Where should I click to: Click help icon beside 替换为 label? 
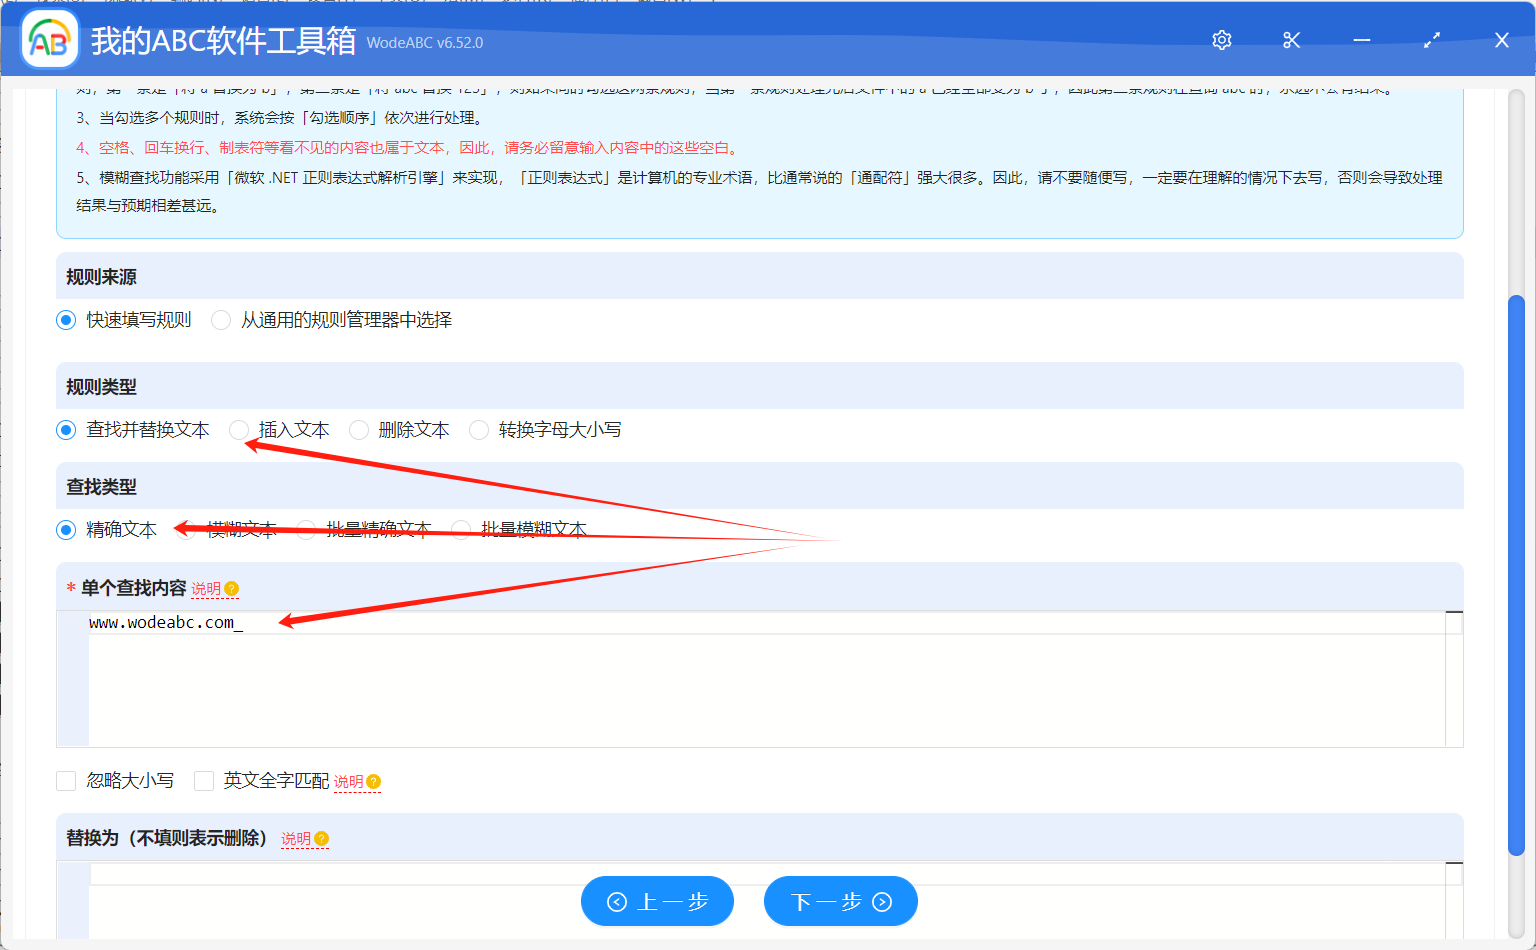click(322, 839)
